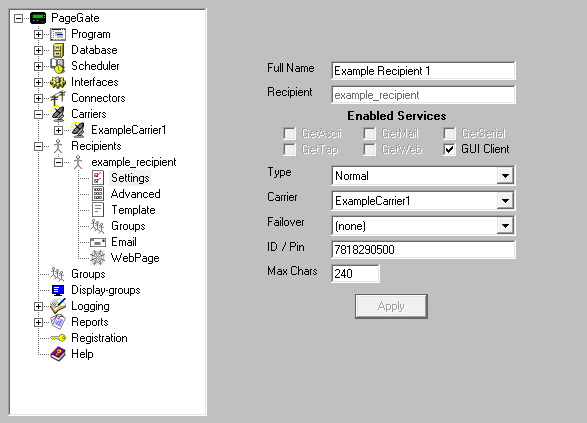
Task: Toggle the GetAscii checkbox
Action: pyautogui.click(x=289, y=133)
